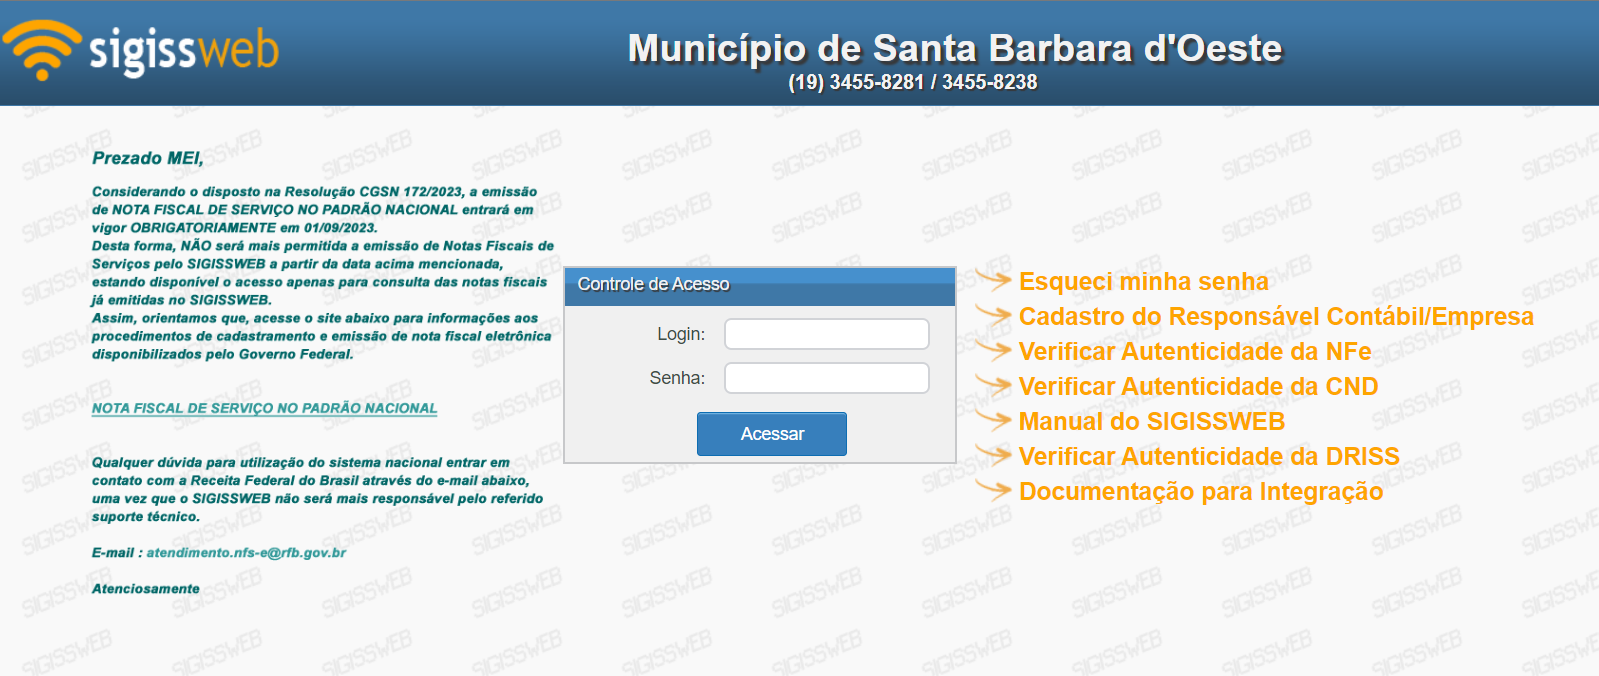Image resolution: width=1599 pixels, height=676 pixels.
Task: Click the Prezado MEI, heading
Action: (x=148, y=158)
